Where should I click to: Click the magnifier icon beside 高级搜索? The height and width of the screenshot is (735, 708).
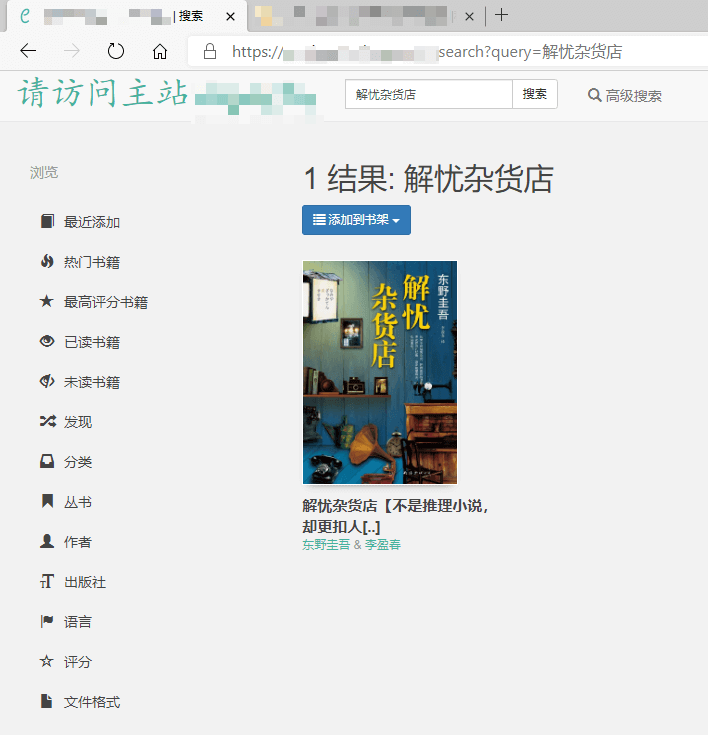(594, 95)
